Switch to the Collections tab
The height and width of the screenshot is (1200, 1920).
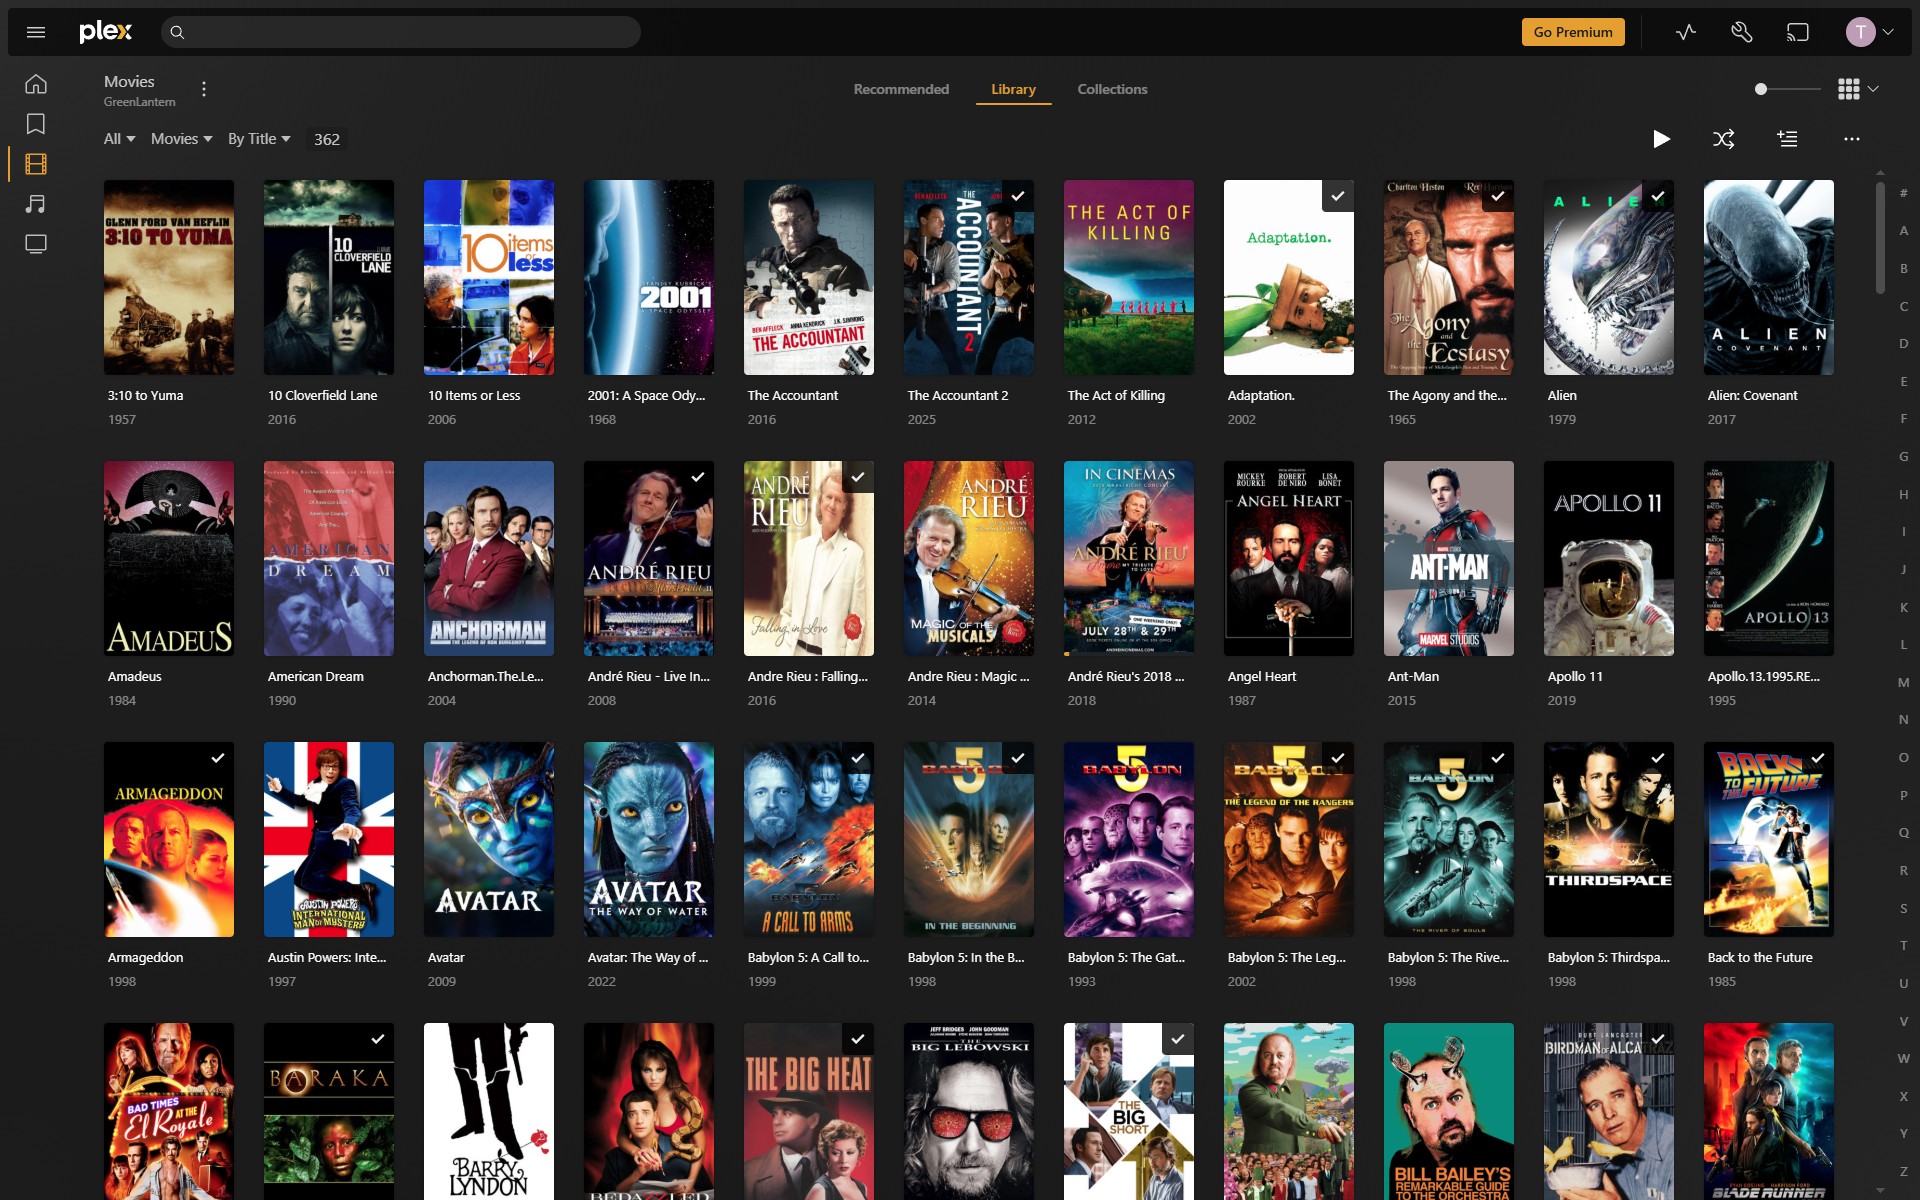[x=1112, y=89]
